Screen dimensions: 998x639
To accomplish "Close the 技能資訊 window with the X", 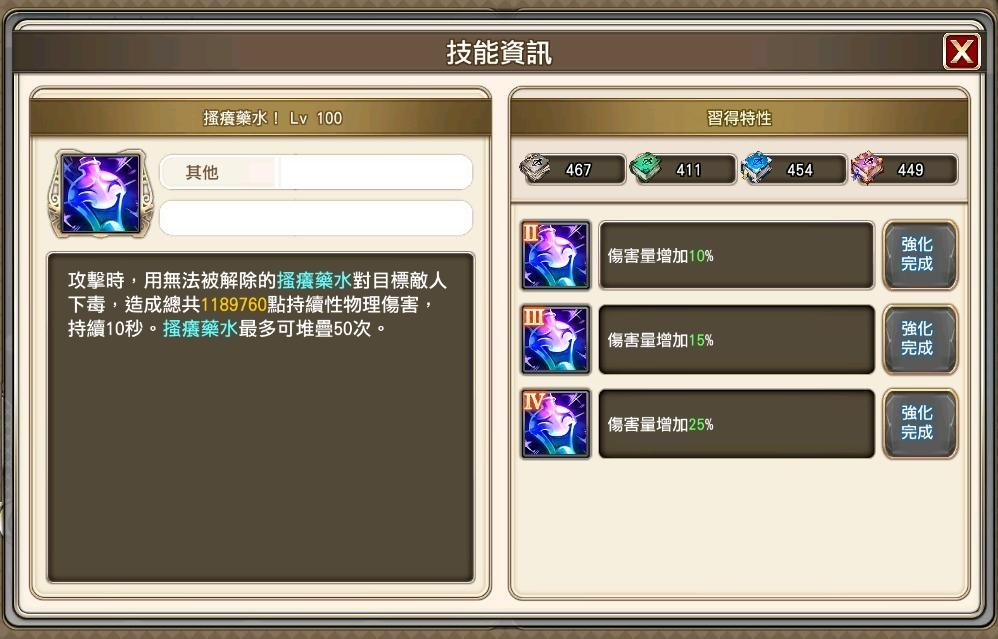I will coord(961,52).
